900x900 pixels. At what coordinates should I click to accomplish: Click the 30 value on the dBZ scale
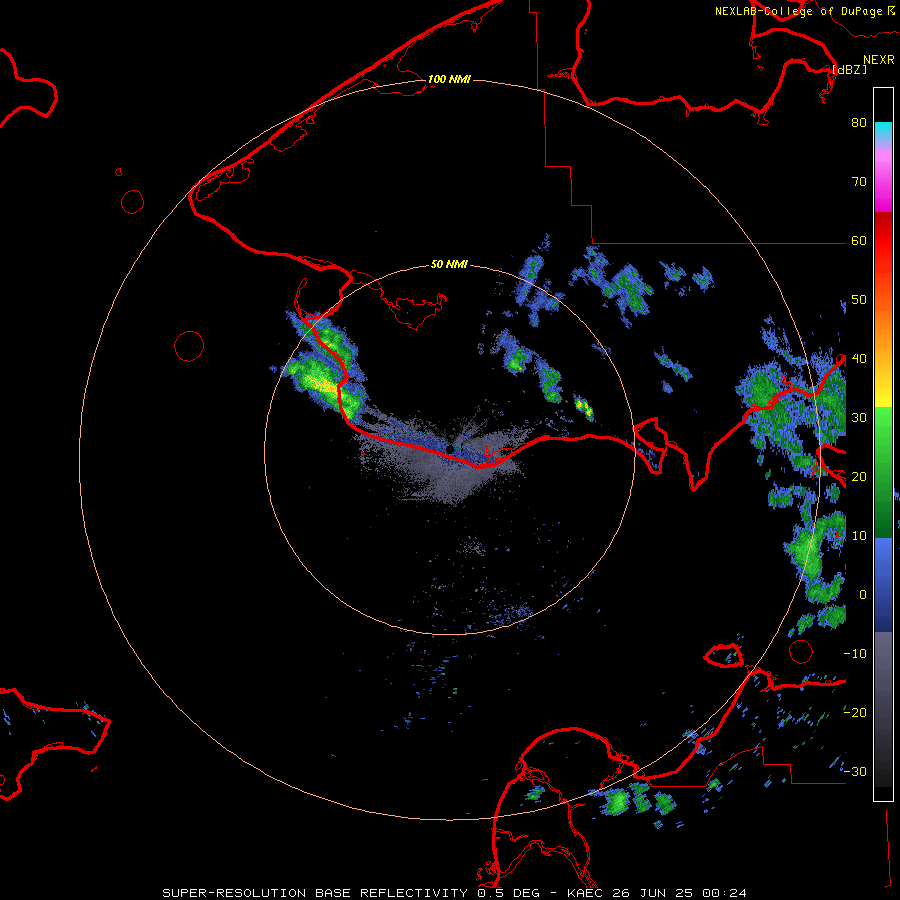859,418
